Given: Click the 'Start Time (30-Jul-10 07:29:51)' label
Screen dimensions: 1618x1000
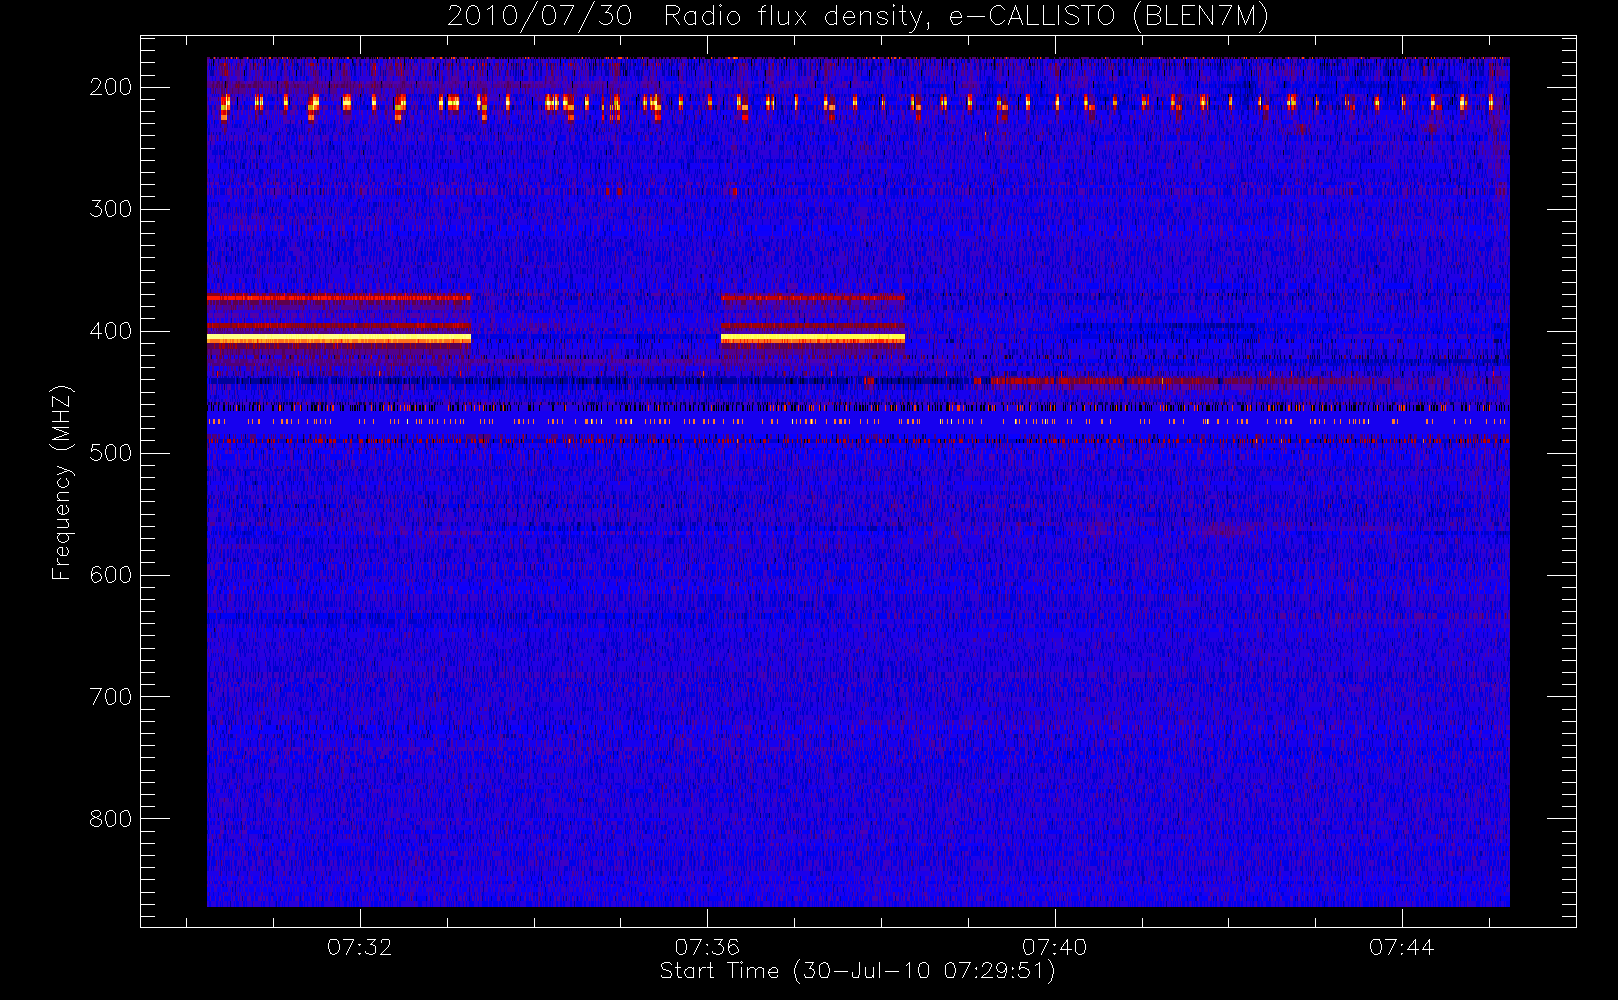Looking at the screenshot, I should 858,971.
